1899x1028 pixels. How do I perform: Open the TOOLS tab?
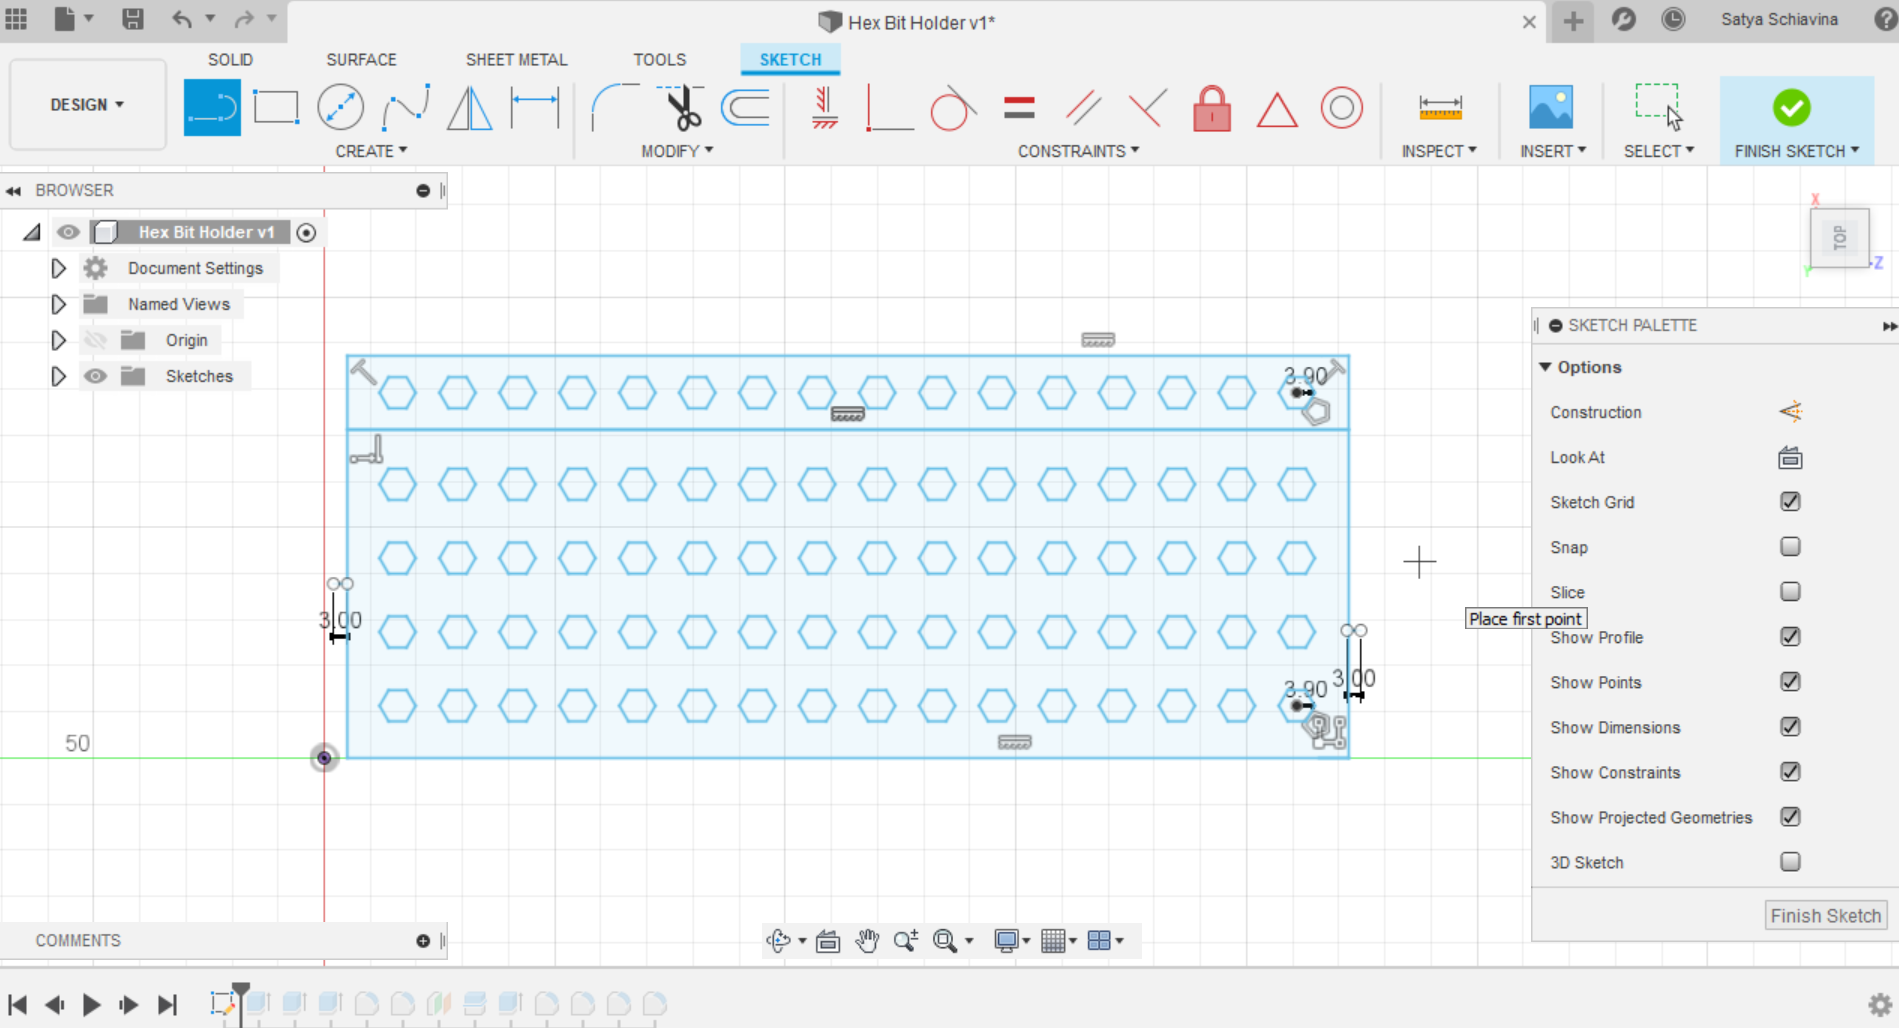(x=659, y=59)
